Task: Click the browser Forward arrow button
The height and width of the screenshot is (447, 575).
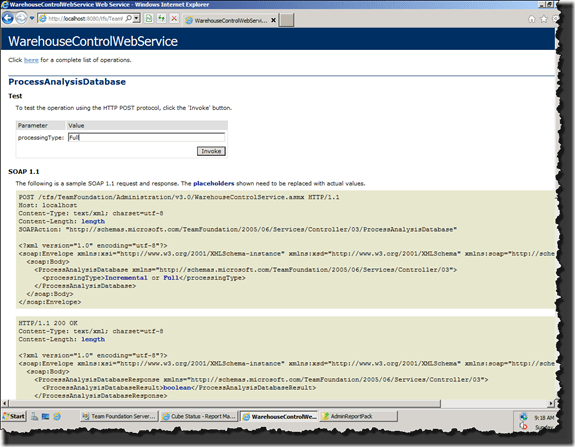Action: [x=21, y=18]
